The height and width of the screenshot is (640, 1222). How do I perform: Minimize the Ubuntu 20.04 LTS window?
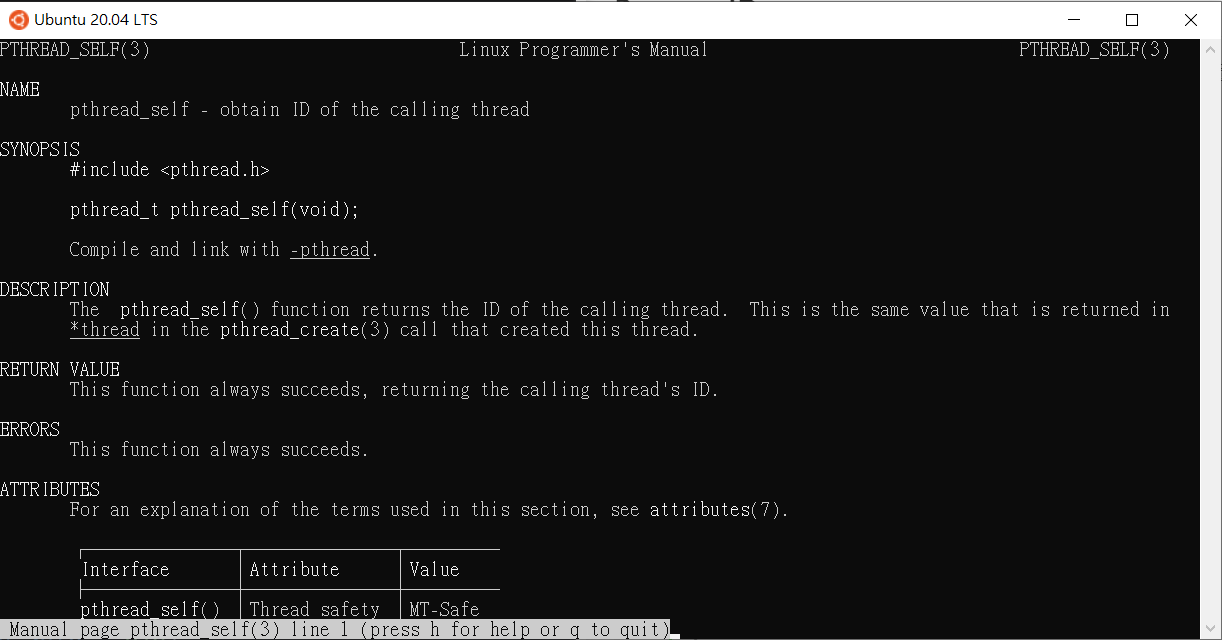1074,19
